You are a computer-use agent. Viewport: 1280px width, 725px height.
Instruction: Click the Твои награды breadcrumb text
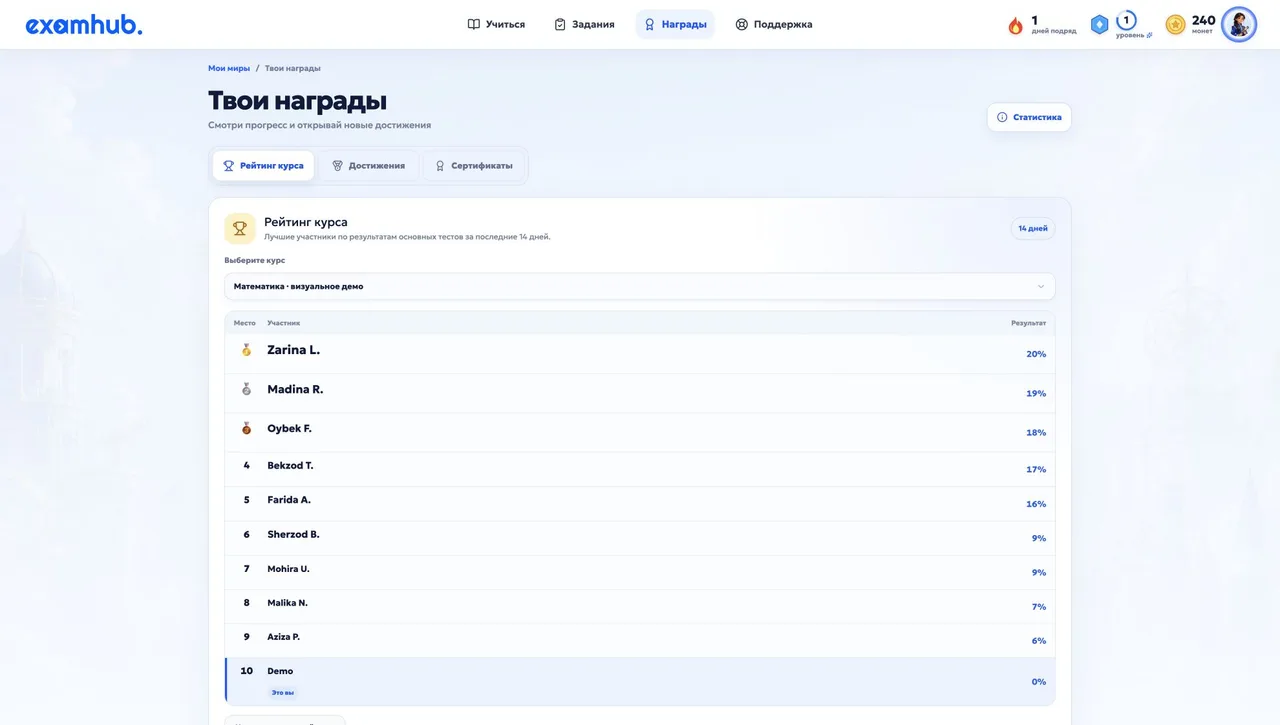[293, 68]
